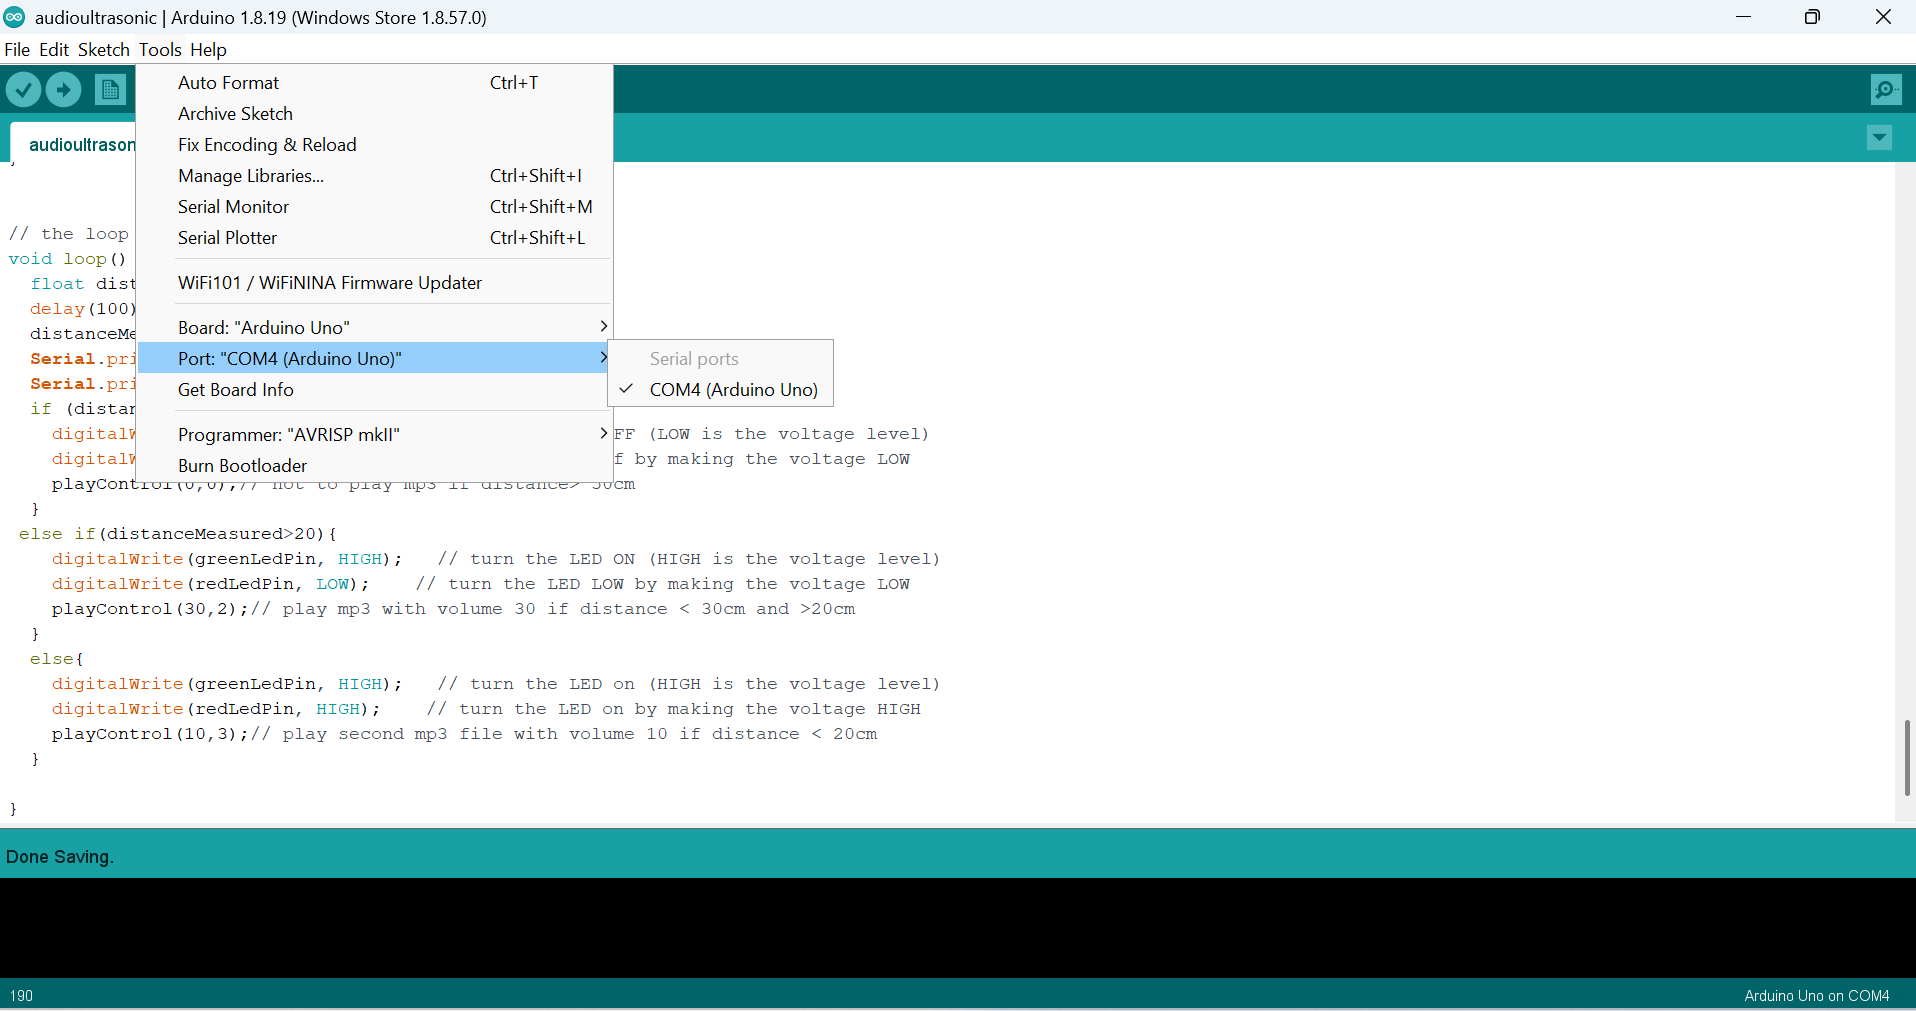Select Burn Bootloader option
This screenshot has width=1916, height=1011.
243,466
